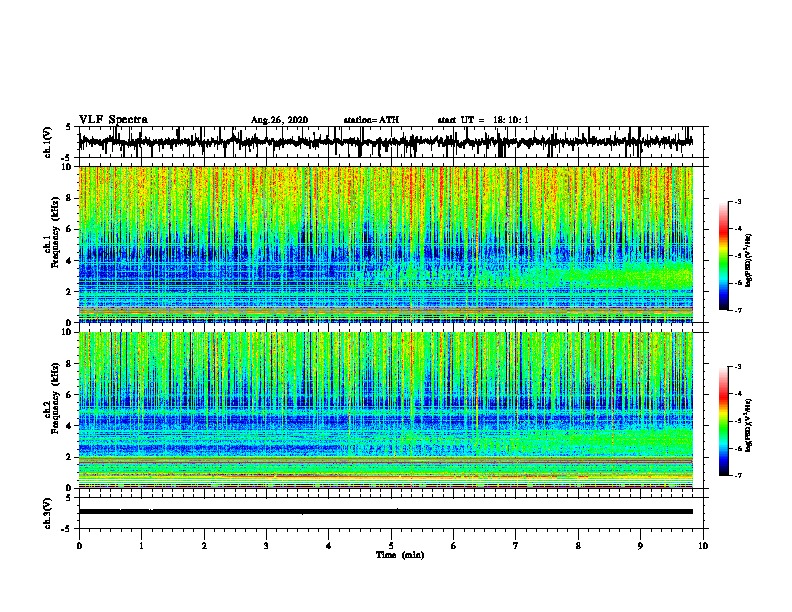
Task: Click the "ch.3(V)" axis label
Action: coord(48,513)
